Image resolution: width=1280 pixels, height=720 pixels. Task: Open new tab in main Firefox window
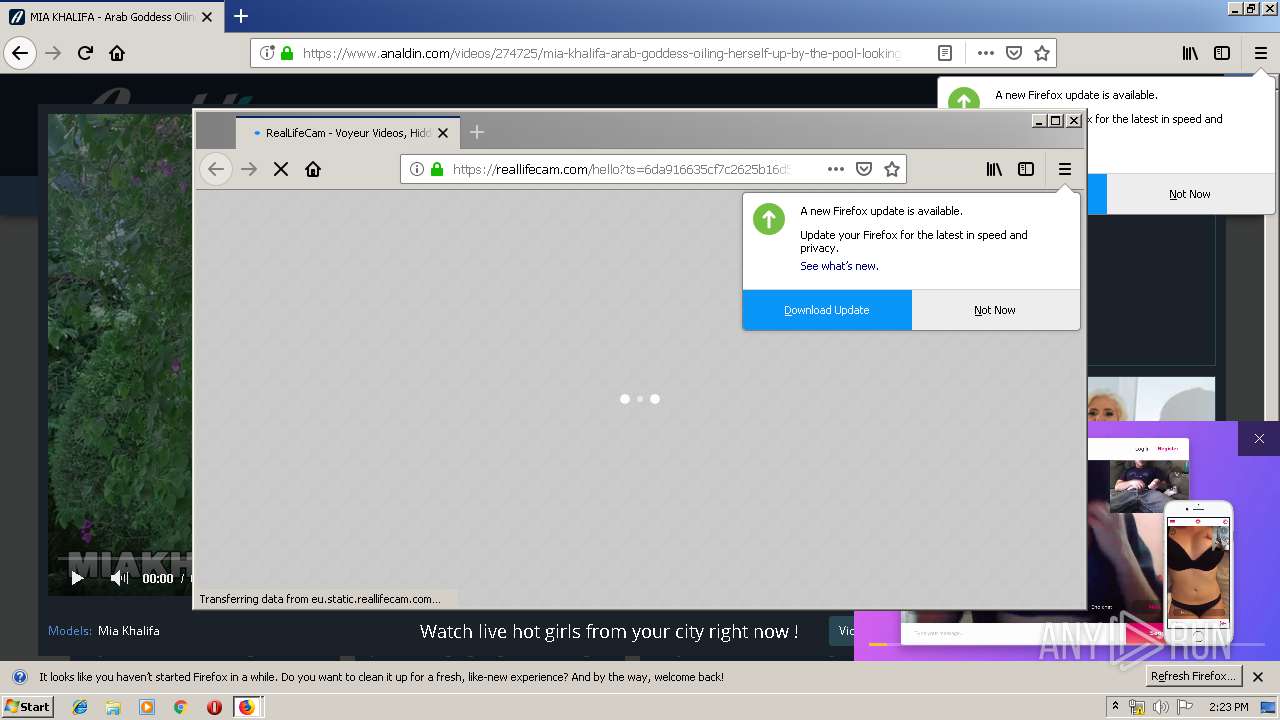[241, 16]
